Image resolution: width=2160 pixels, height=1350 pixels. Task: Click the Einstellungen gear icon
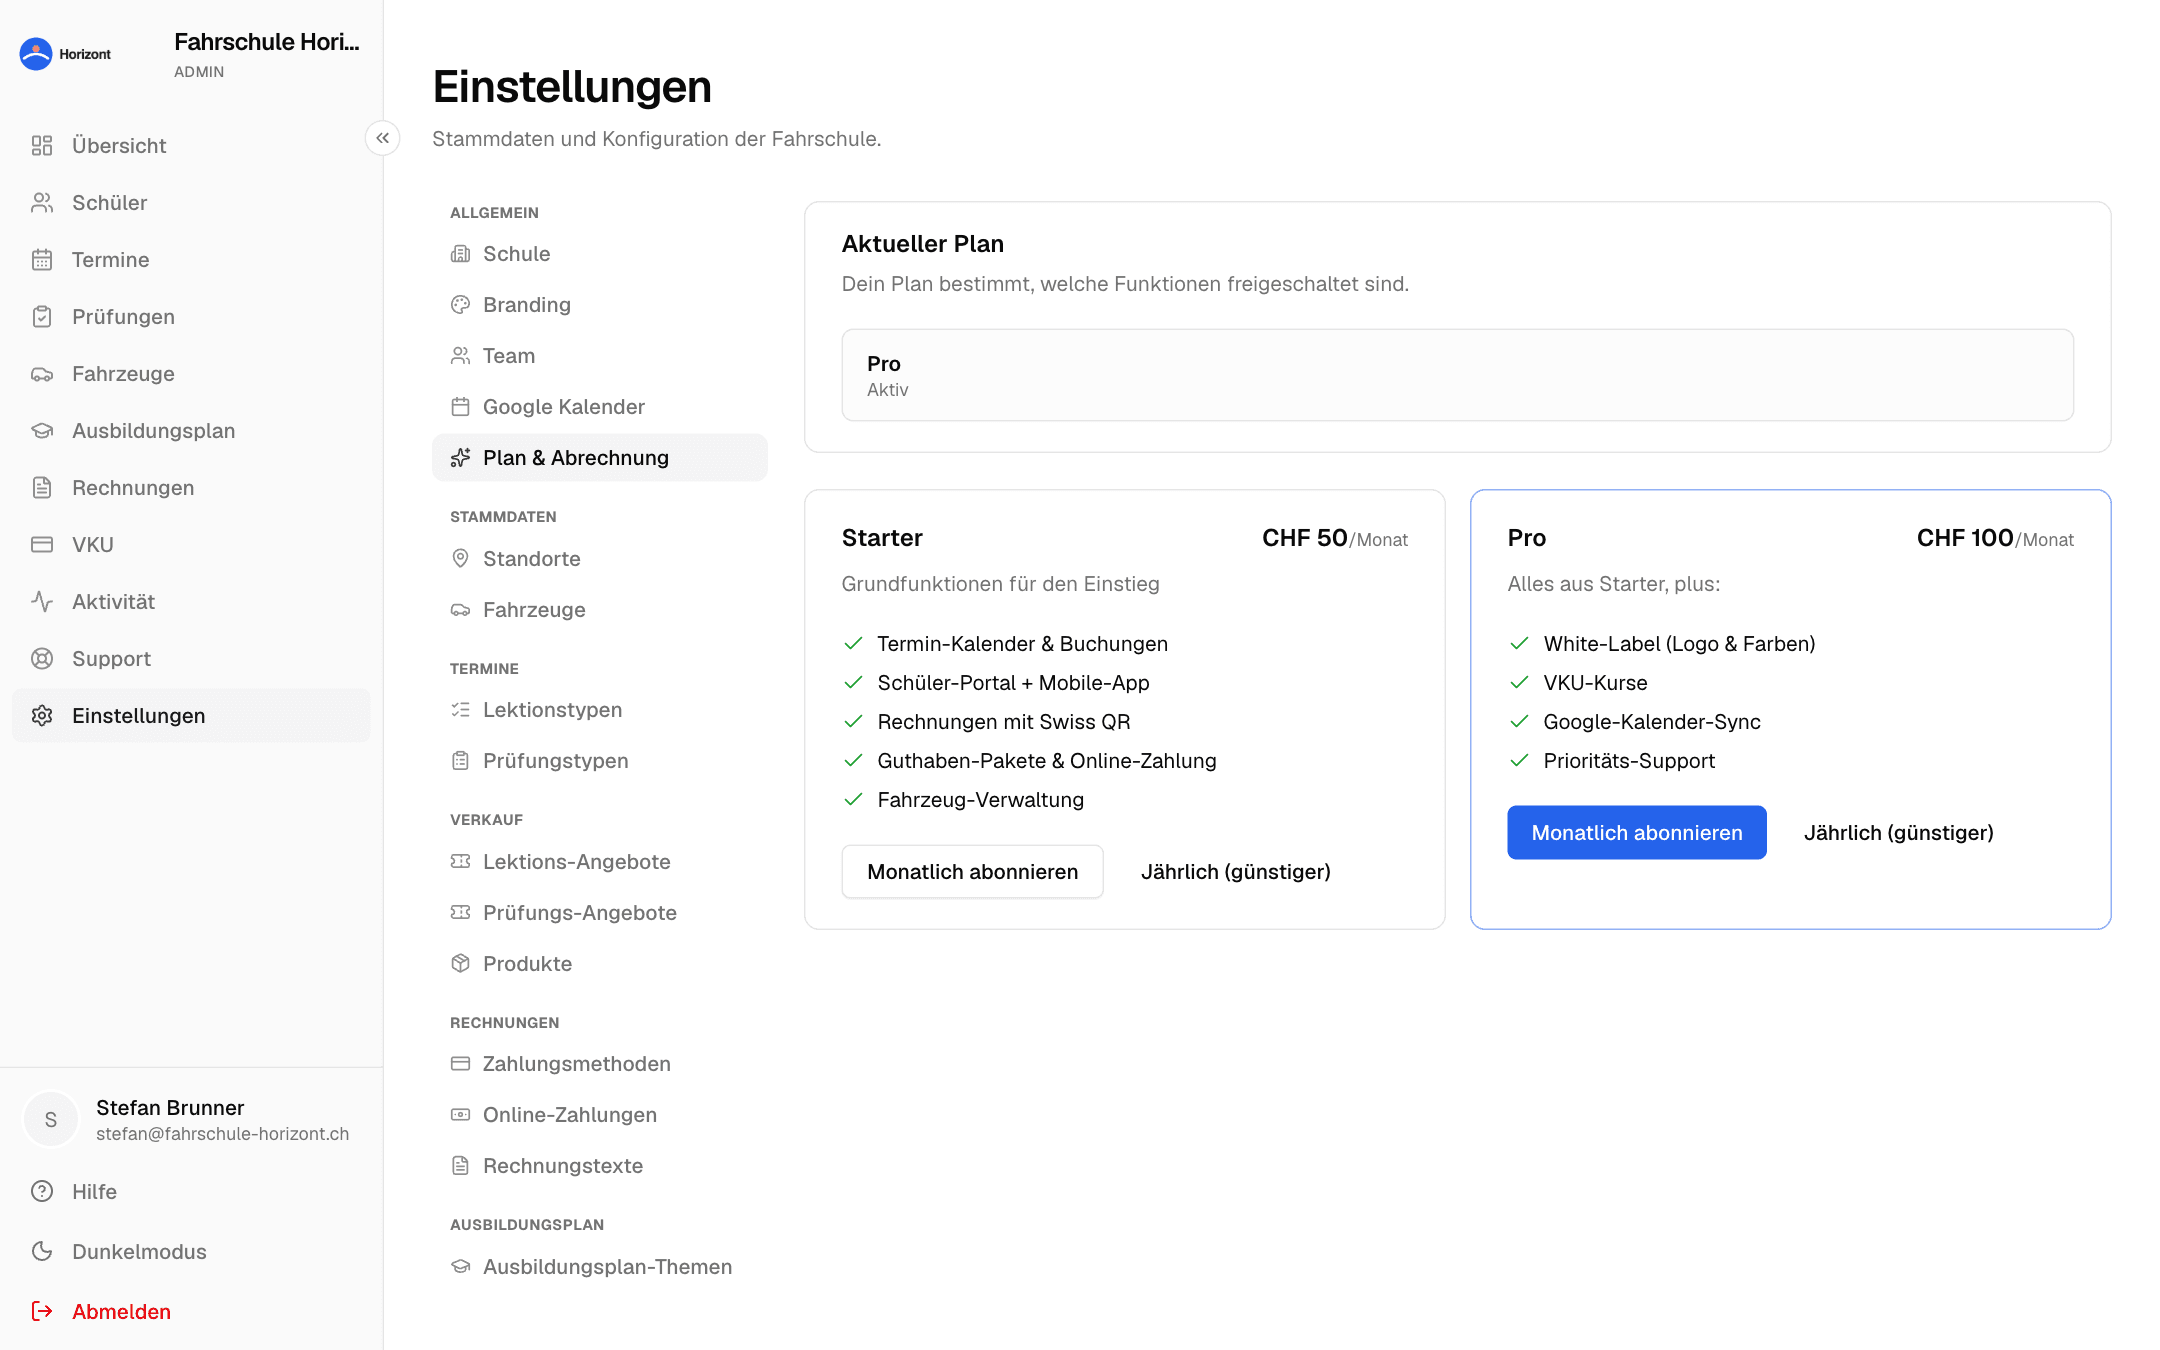click(42, 716)
